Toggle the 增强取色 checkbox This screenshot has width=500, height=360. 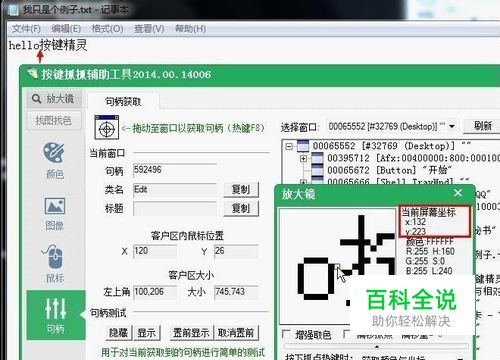click(286, 334)
